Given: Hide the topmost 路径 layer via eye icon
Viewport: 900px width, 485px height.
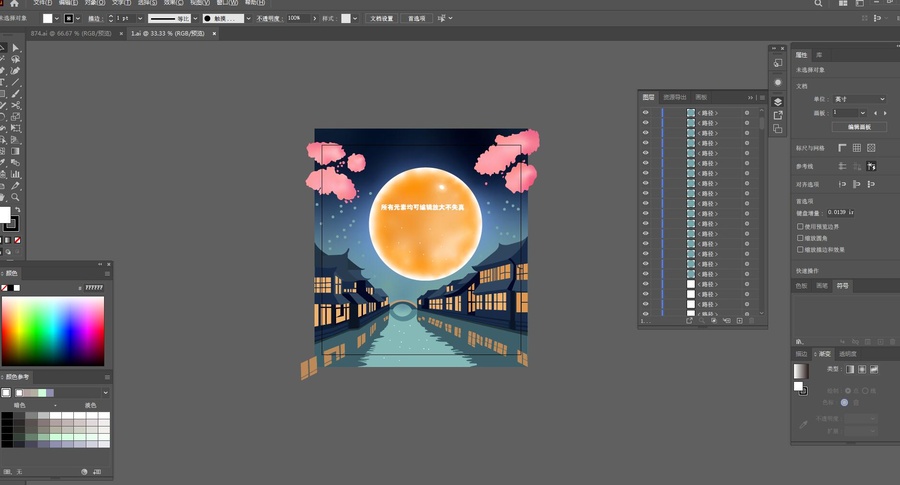Looking at the screenshot, I should pyautogui.click(x=646, y=113).
